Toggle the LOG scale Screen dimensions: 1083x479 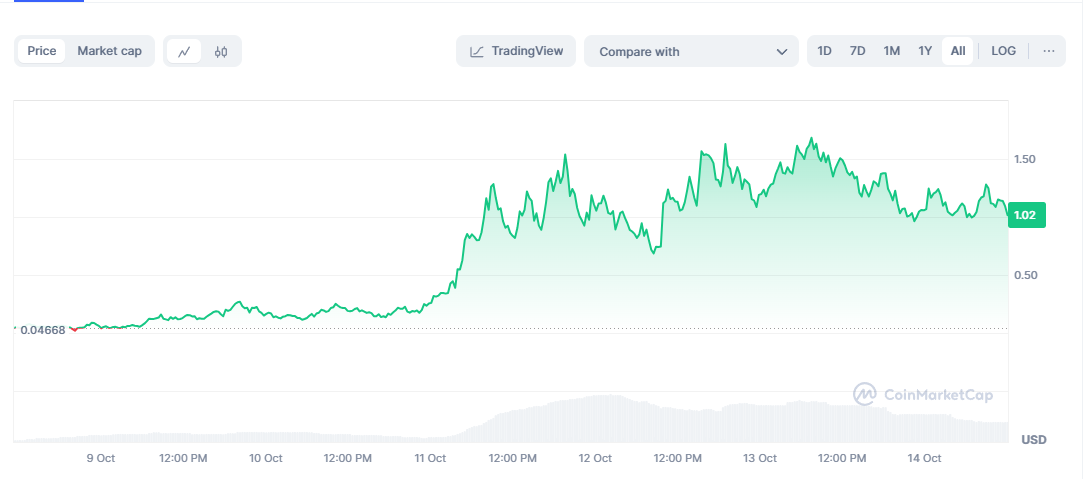(x=1003, y=51)
